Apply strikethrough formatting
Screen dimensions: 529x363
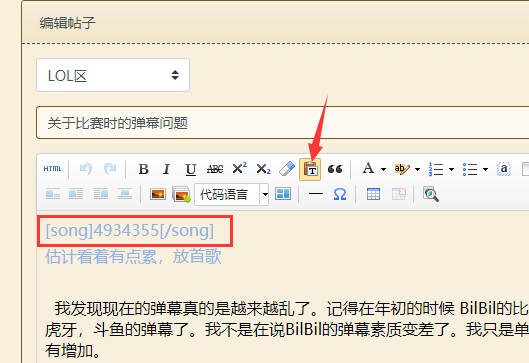pyautogui.click(x=215, y=169)
